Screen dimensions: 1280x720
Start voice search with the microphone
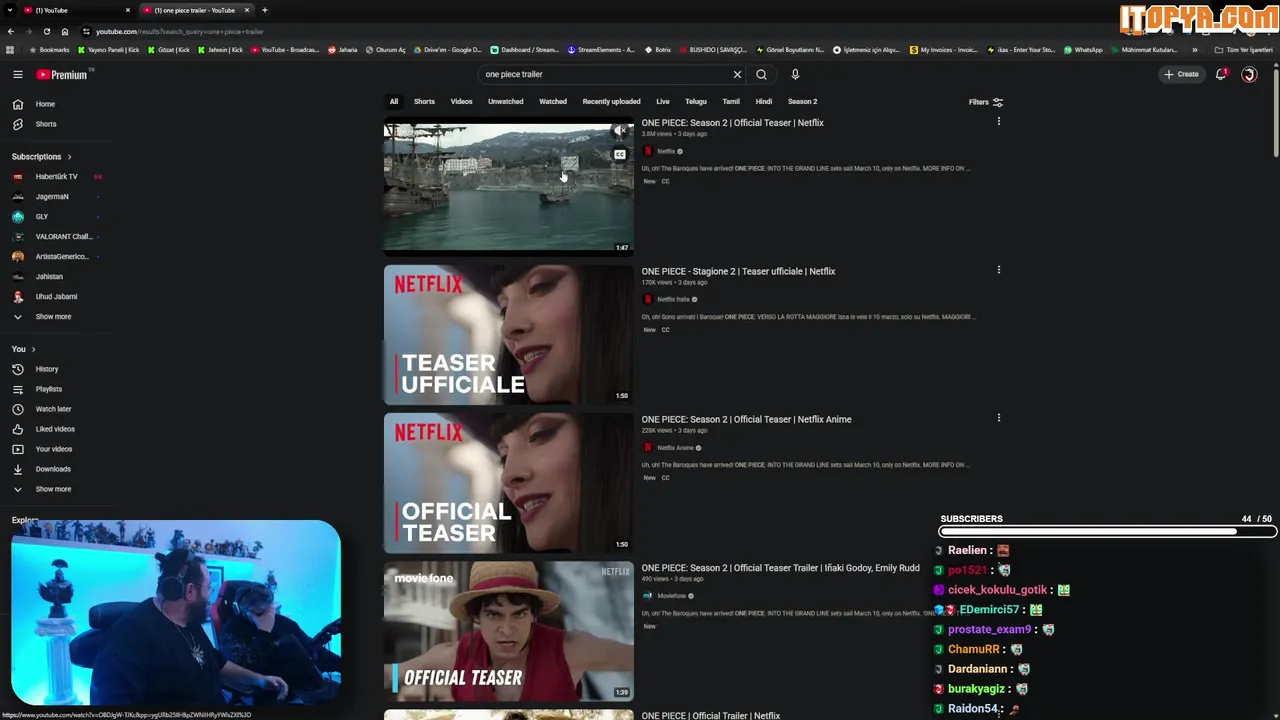[795, 74]
